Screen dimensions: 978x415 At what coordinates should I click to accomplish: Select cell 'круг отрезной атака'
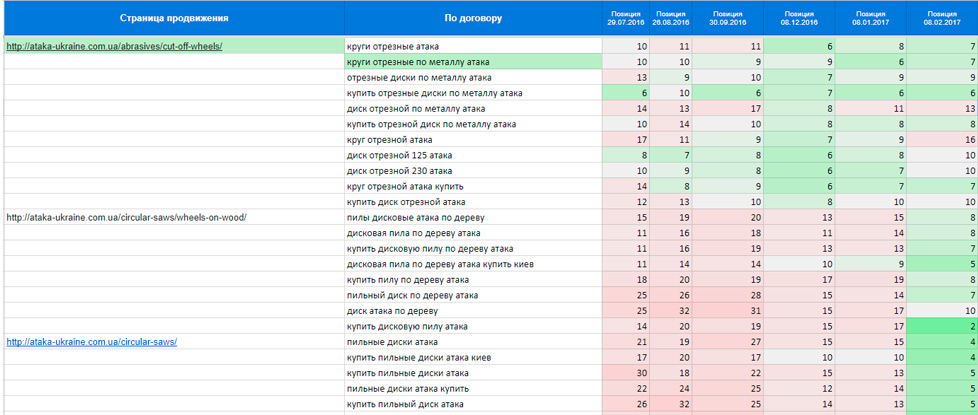[x=473, y=140]
